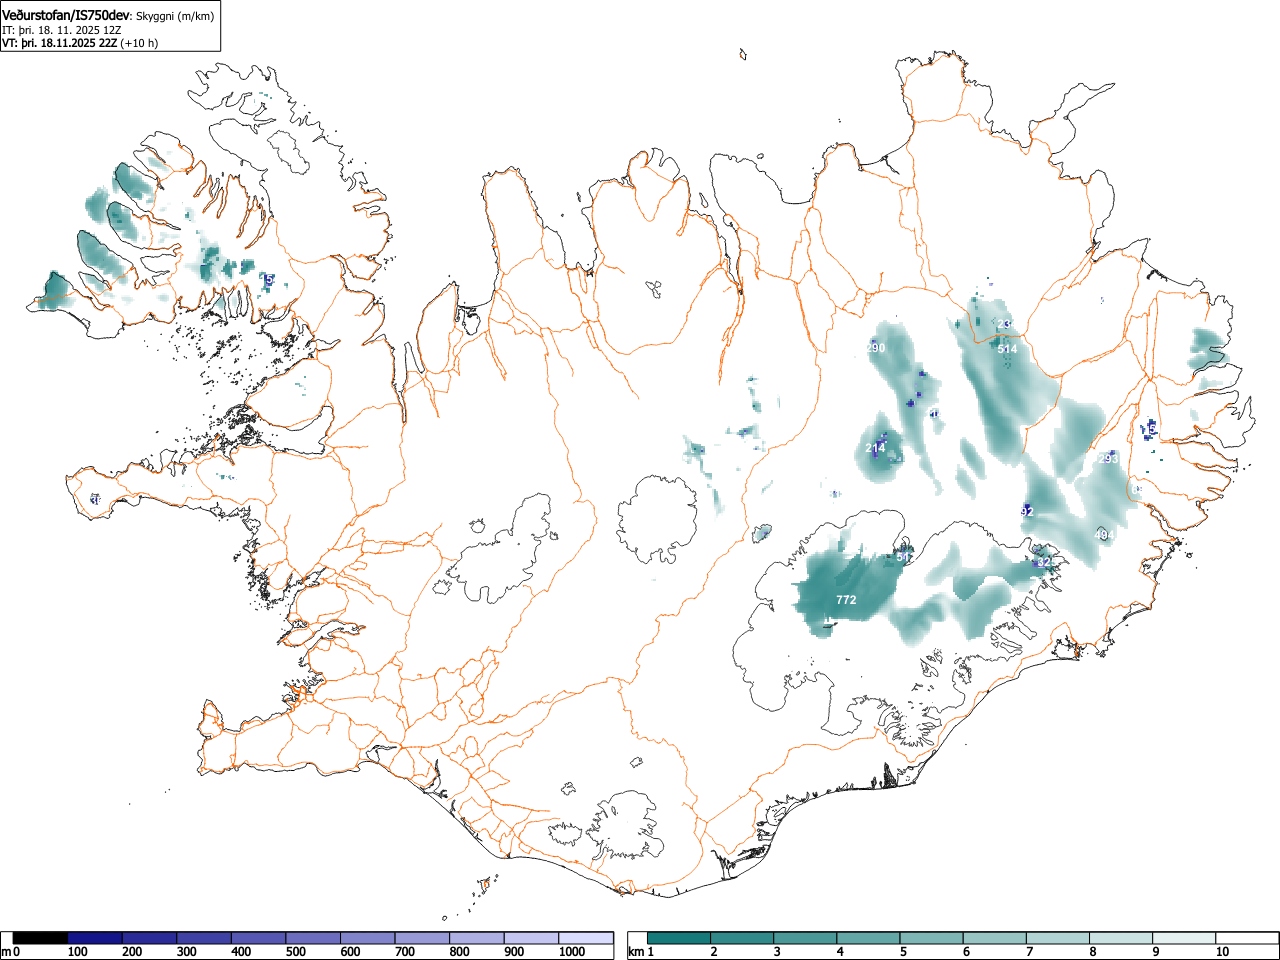This screenshot has height=960, width=1280.
Task: Select the 800–900 m legend swatch
Action: pyautogui.click(x=477, y=938)
